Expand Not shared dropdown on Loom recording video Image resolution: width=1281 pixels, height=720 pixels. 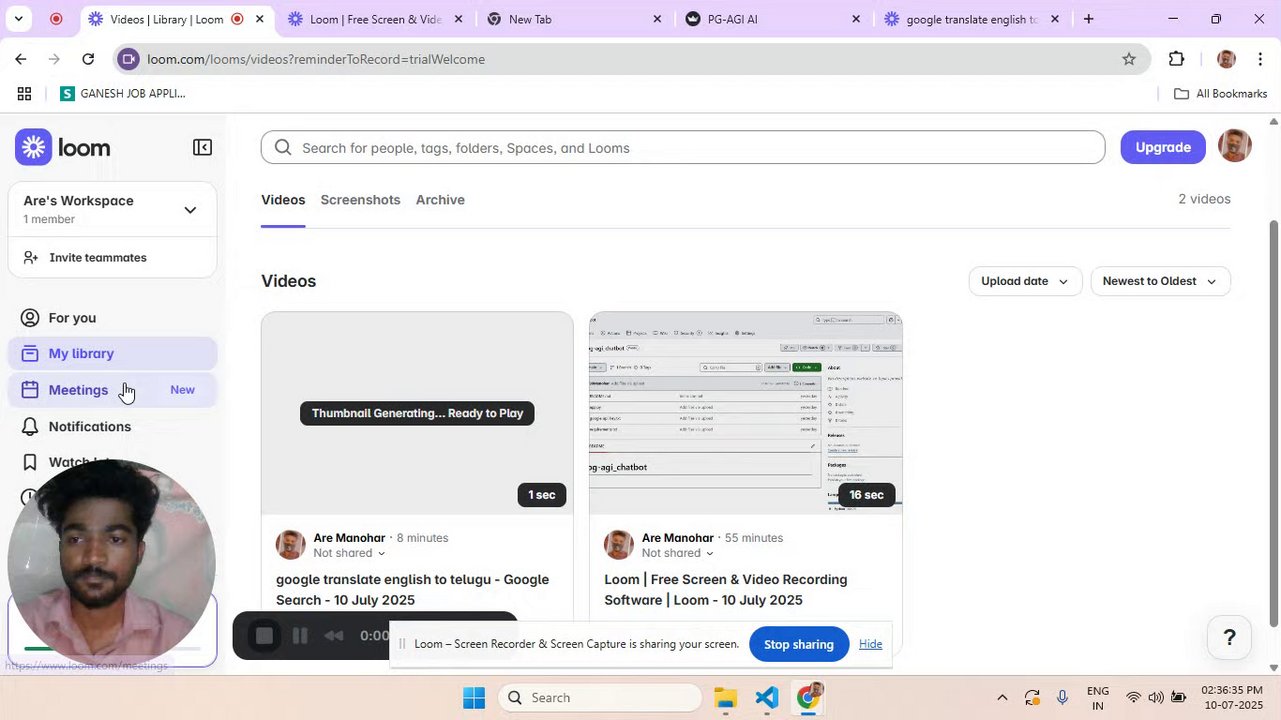pos(677,553)
